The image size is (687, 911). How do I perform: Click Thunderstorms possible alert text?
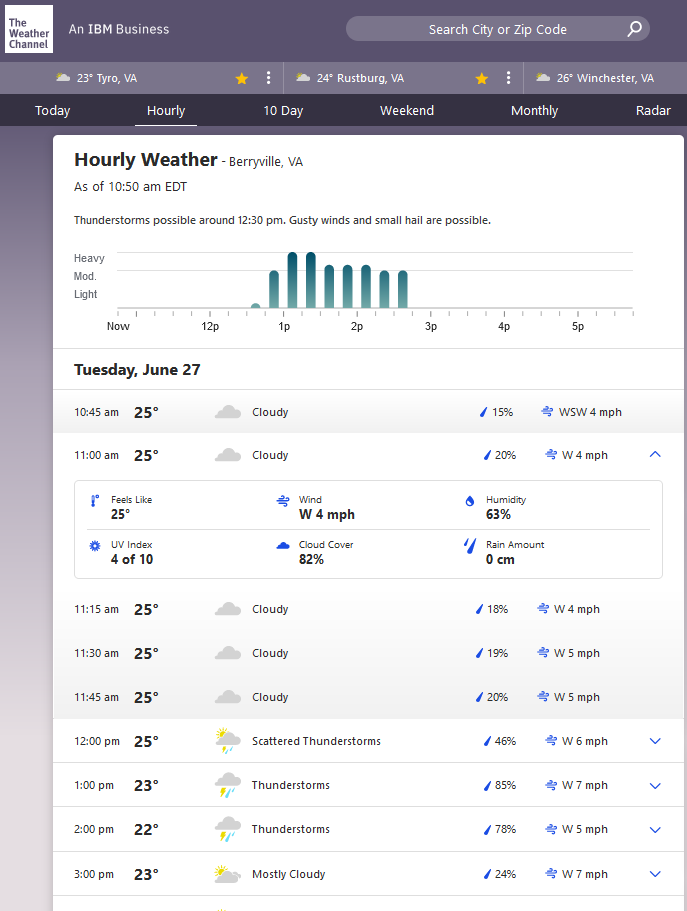[282, 220]
